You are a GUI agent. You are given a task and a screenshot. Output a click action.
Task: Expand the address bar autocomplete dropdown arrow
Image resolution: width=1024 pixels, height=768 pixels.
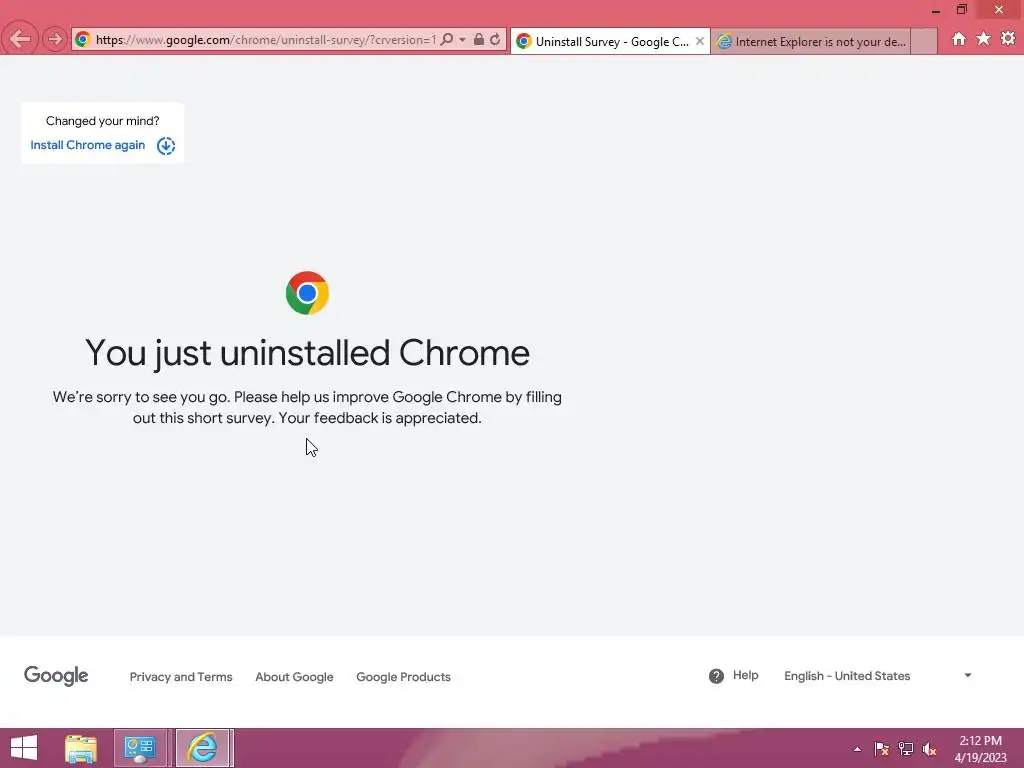[462, 39]
